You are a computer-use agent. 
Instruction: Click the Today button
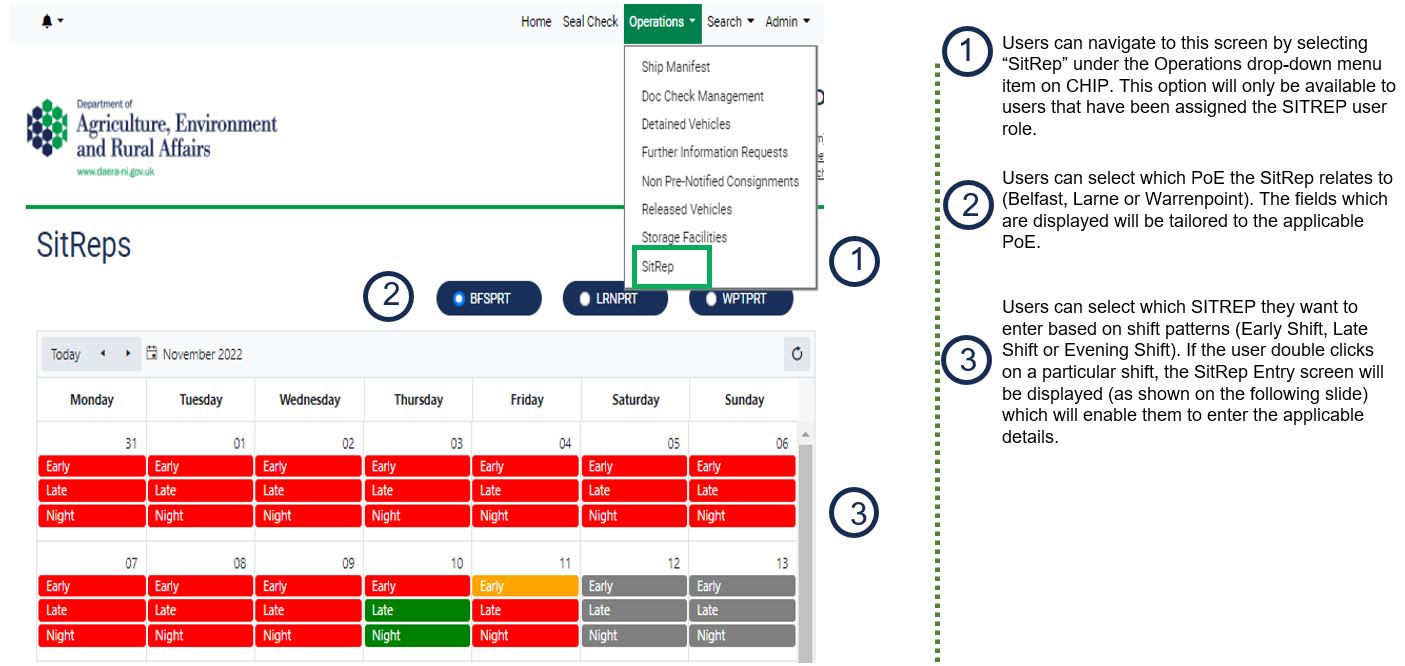[x=66, y=354]
